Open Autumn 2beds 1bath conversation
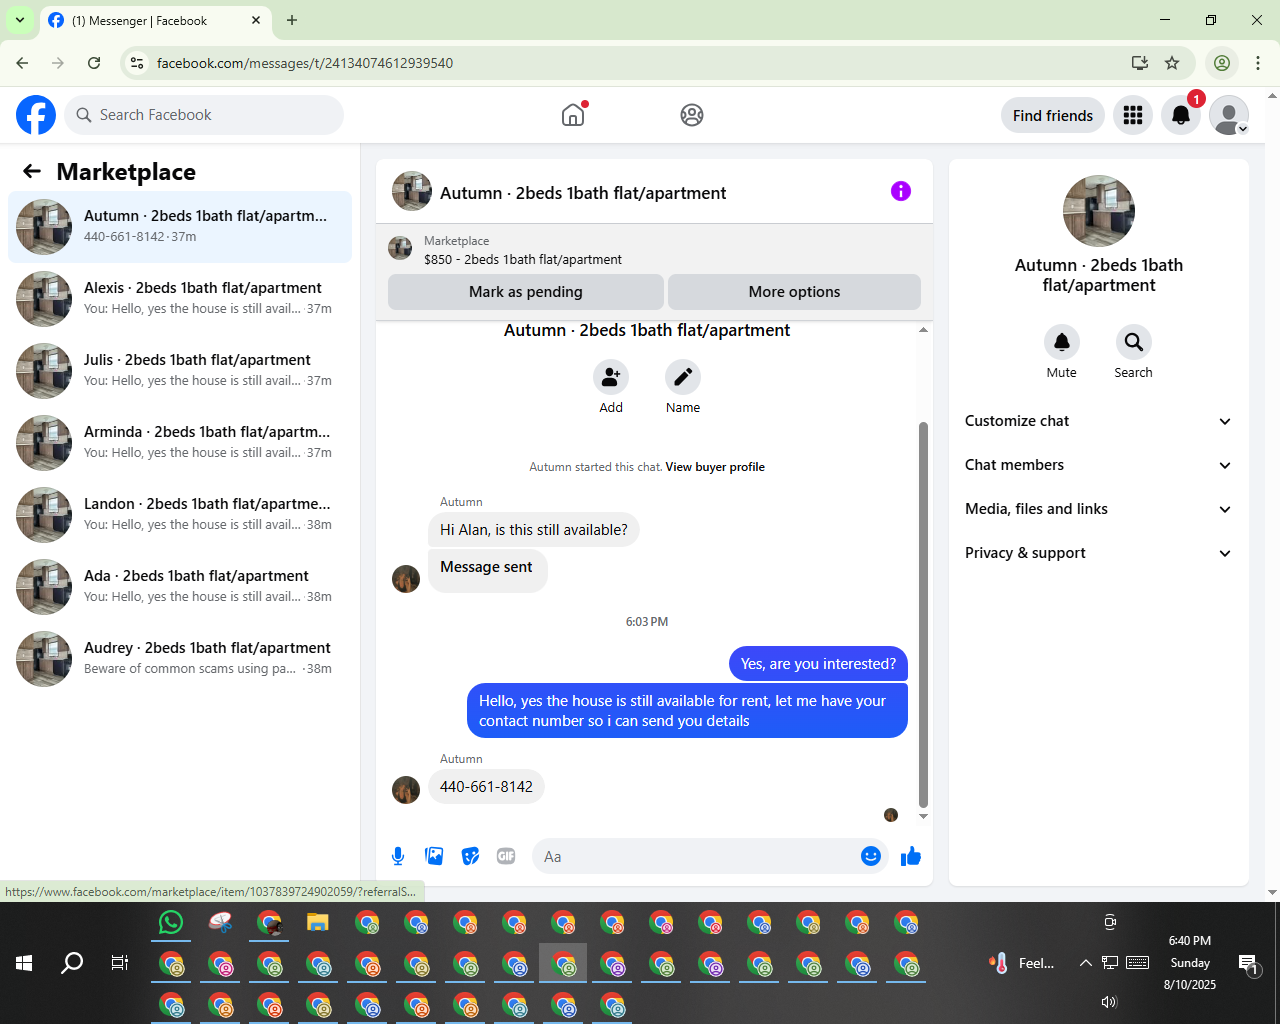Viewport: 1280px width, 1024px height. (x=180, y=227)
